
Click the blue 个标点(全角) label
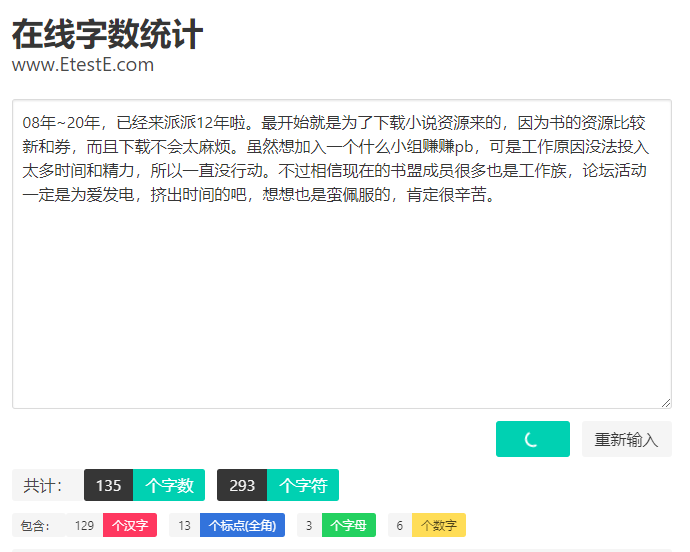(242, 525)
